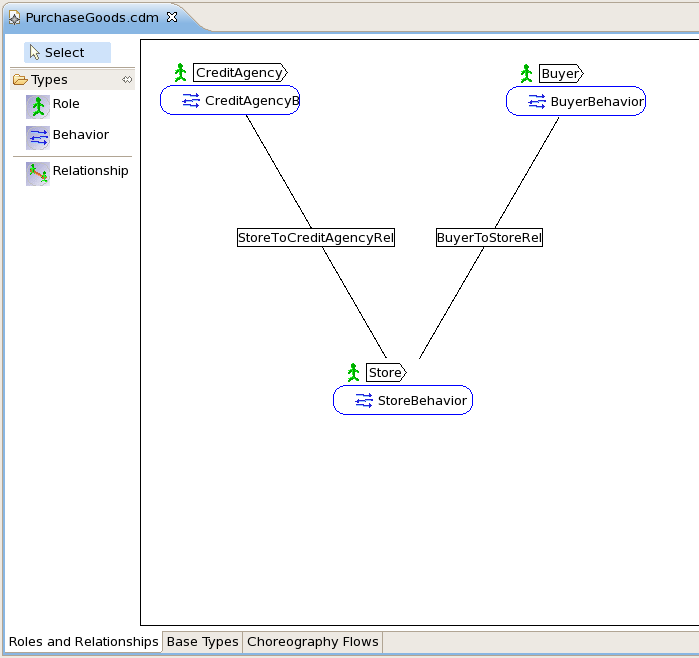Activate the PurchaseGoods.cdm editor tab

[92, 18]
